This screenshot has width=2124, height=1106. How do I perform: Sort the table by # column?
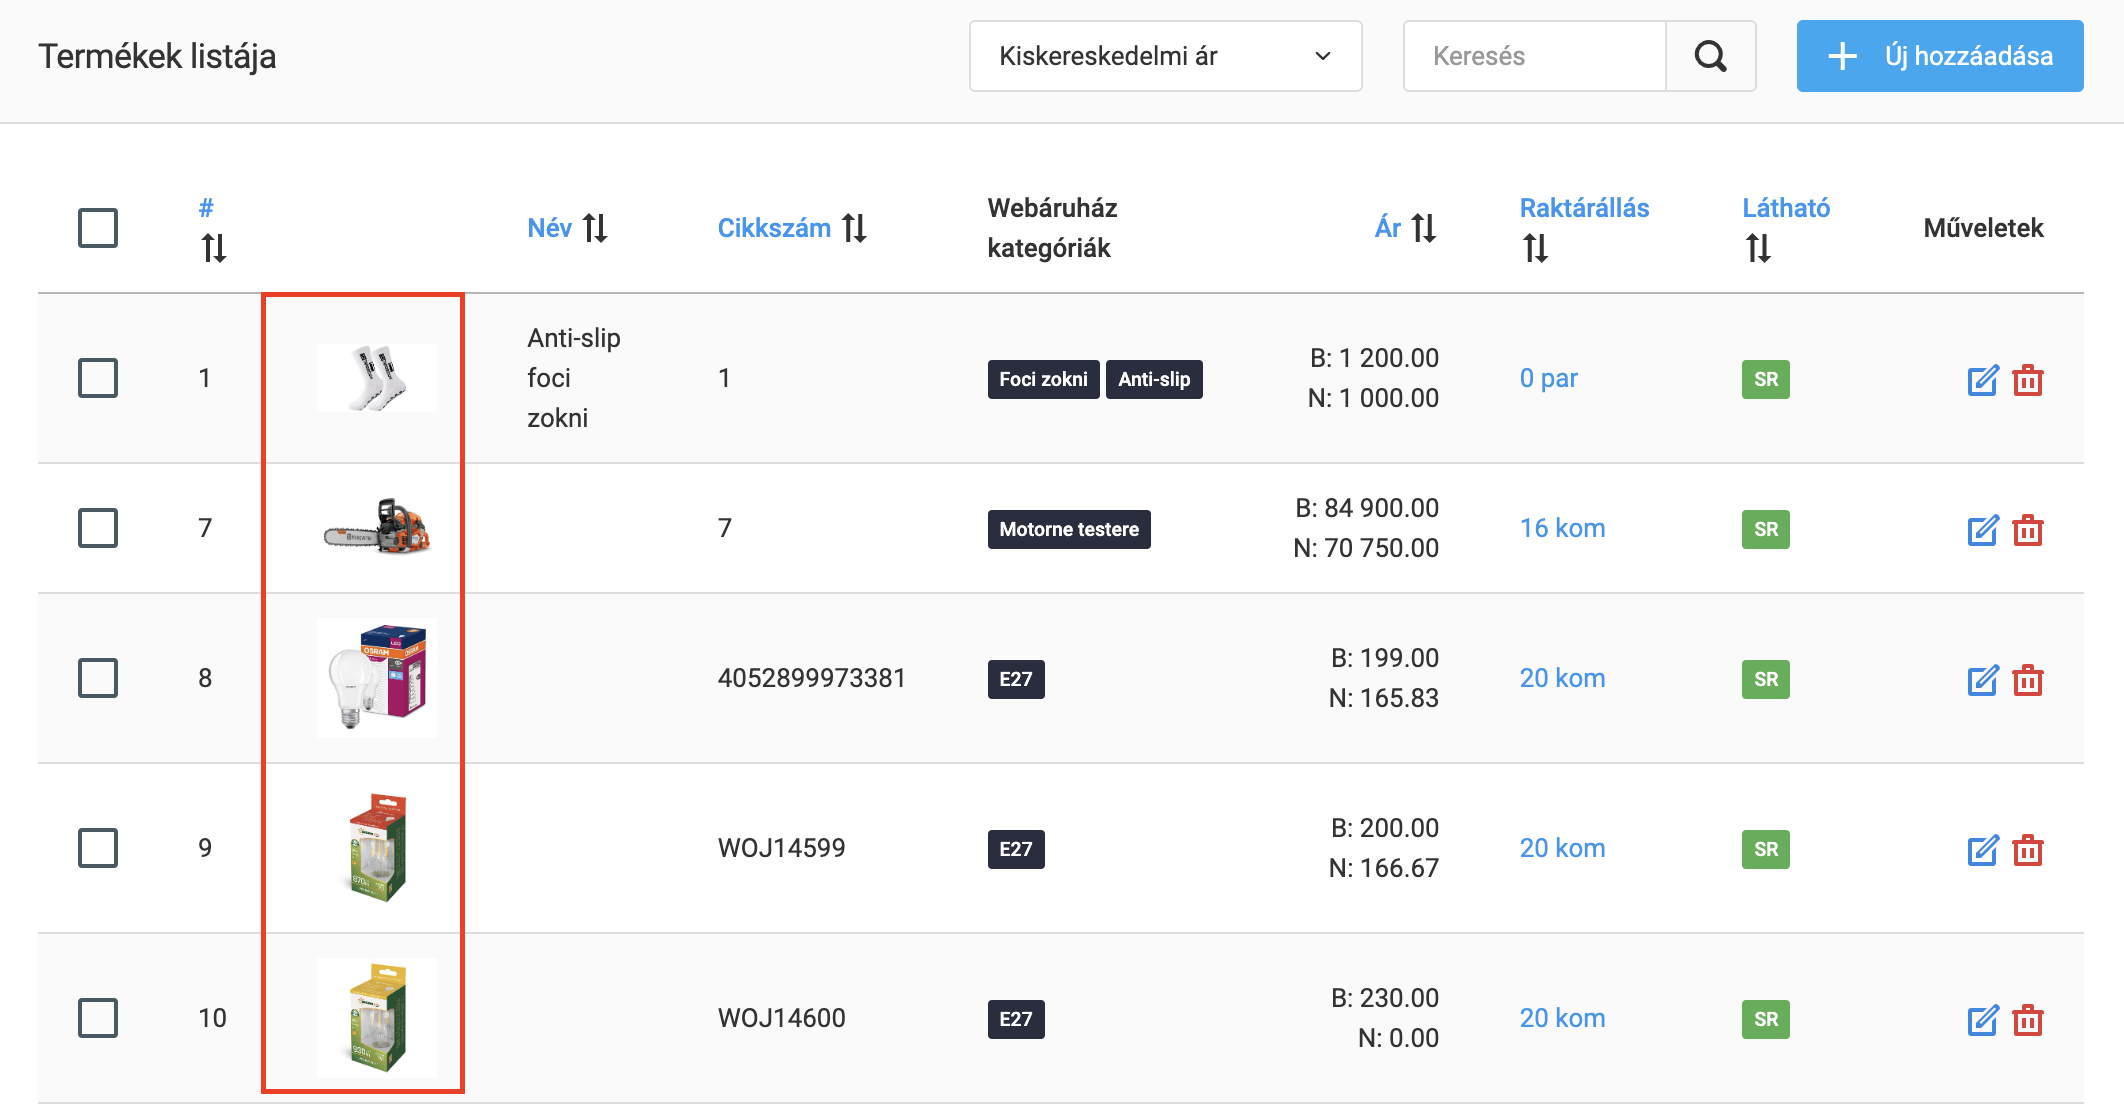click(x=212, y=229)
